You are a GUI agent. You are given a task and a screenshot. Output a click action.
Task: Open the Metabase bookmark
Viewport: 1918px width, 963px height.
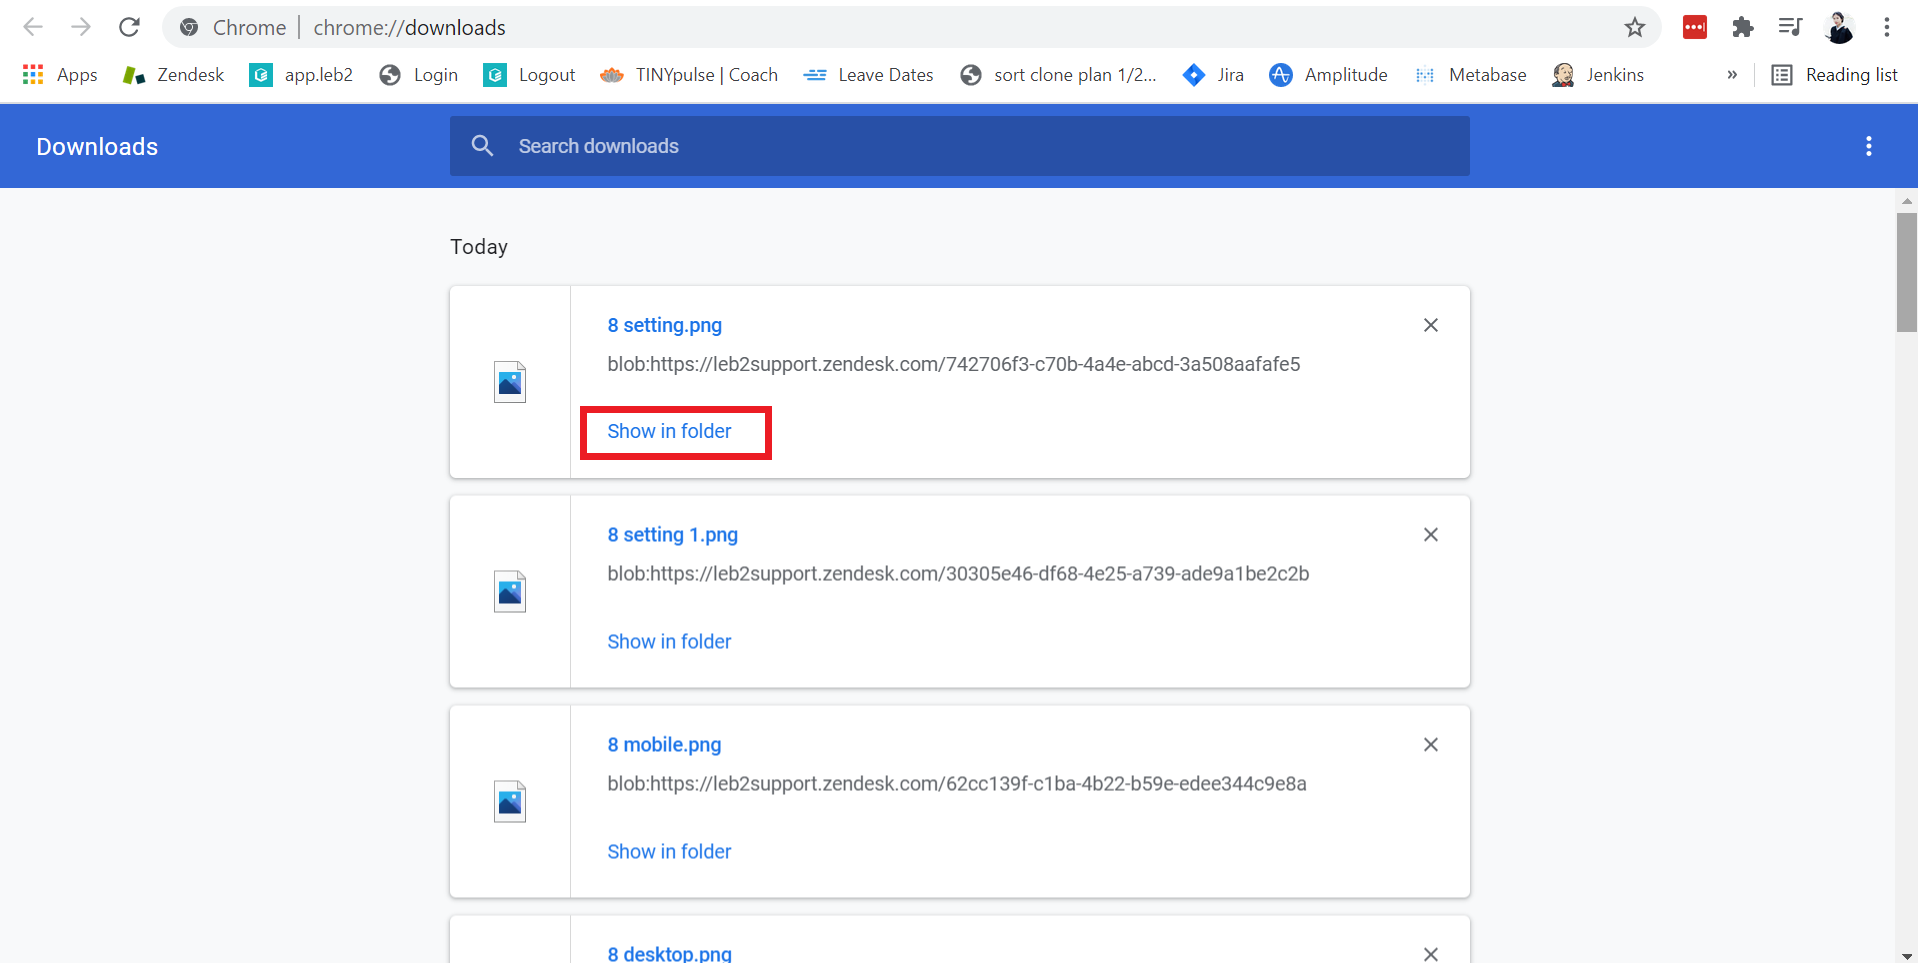click(x=1470, y=75)
